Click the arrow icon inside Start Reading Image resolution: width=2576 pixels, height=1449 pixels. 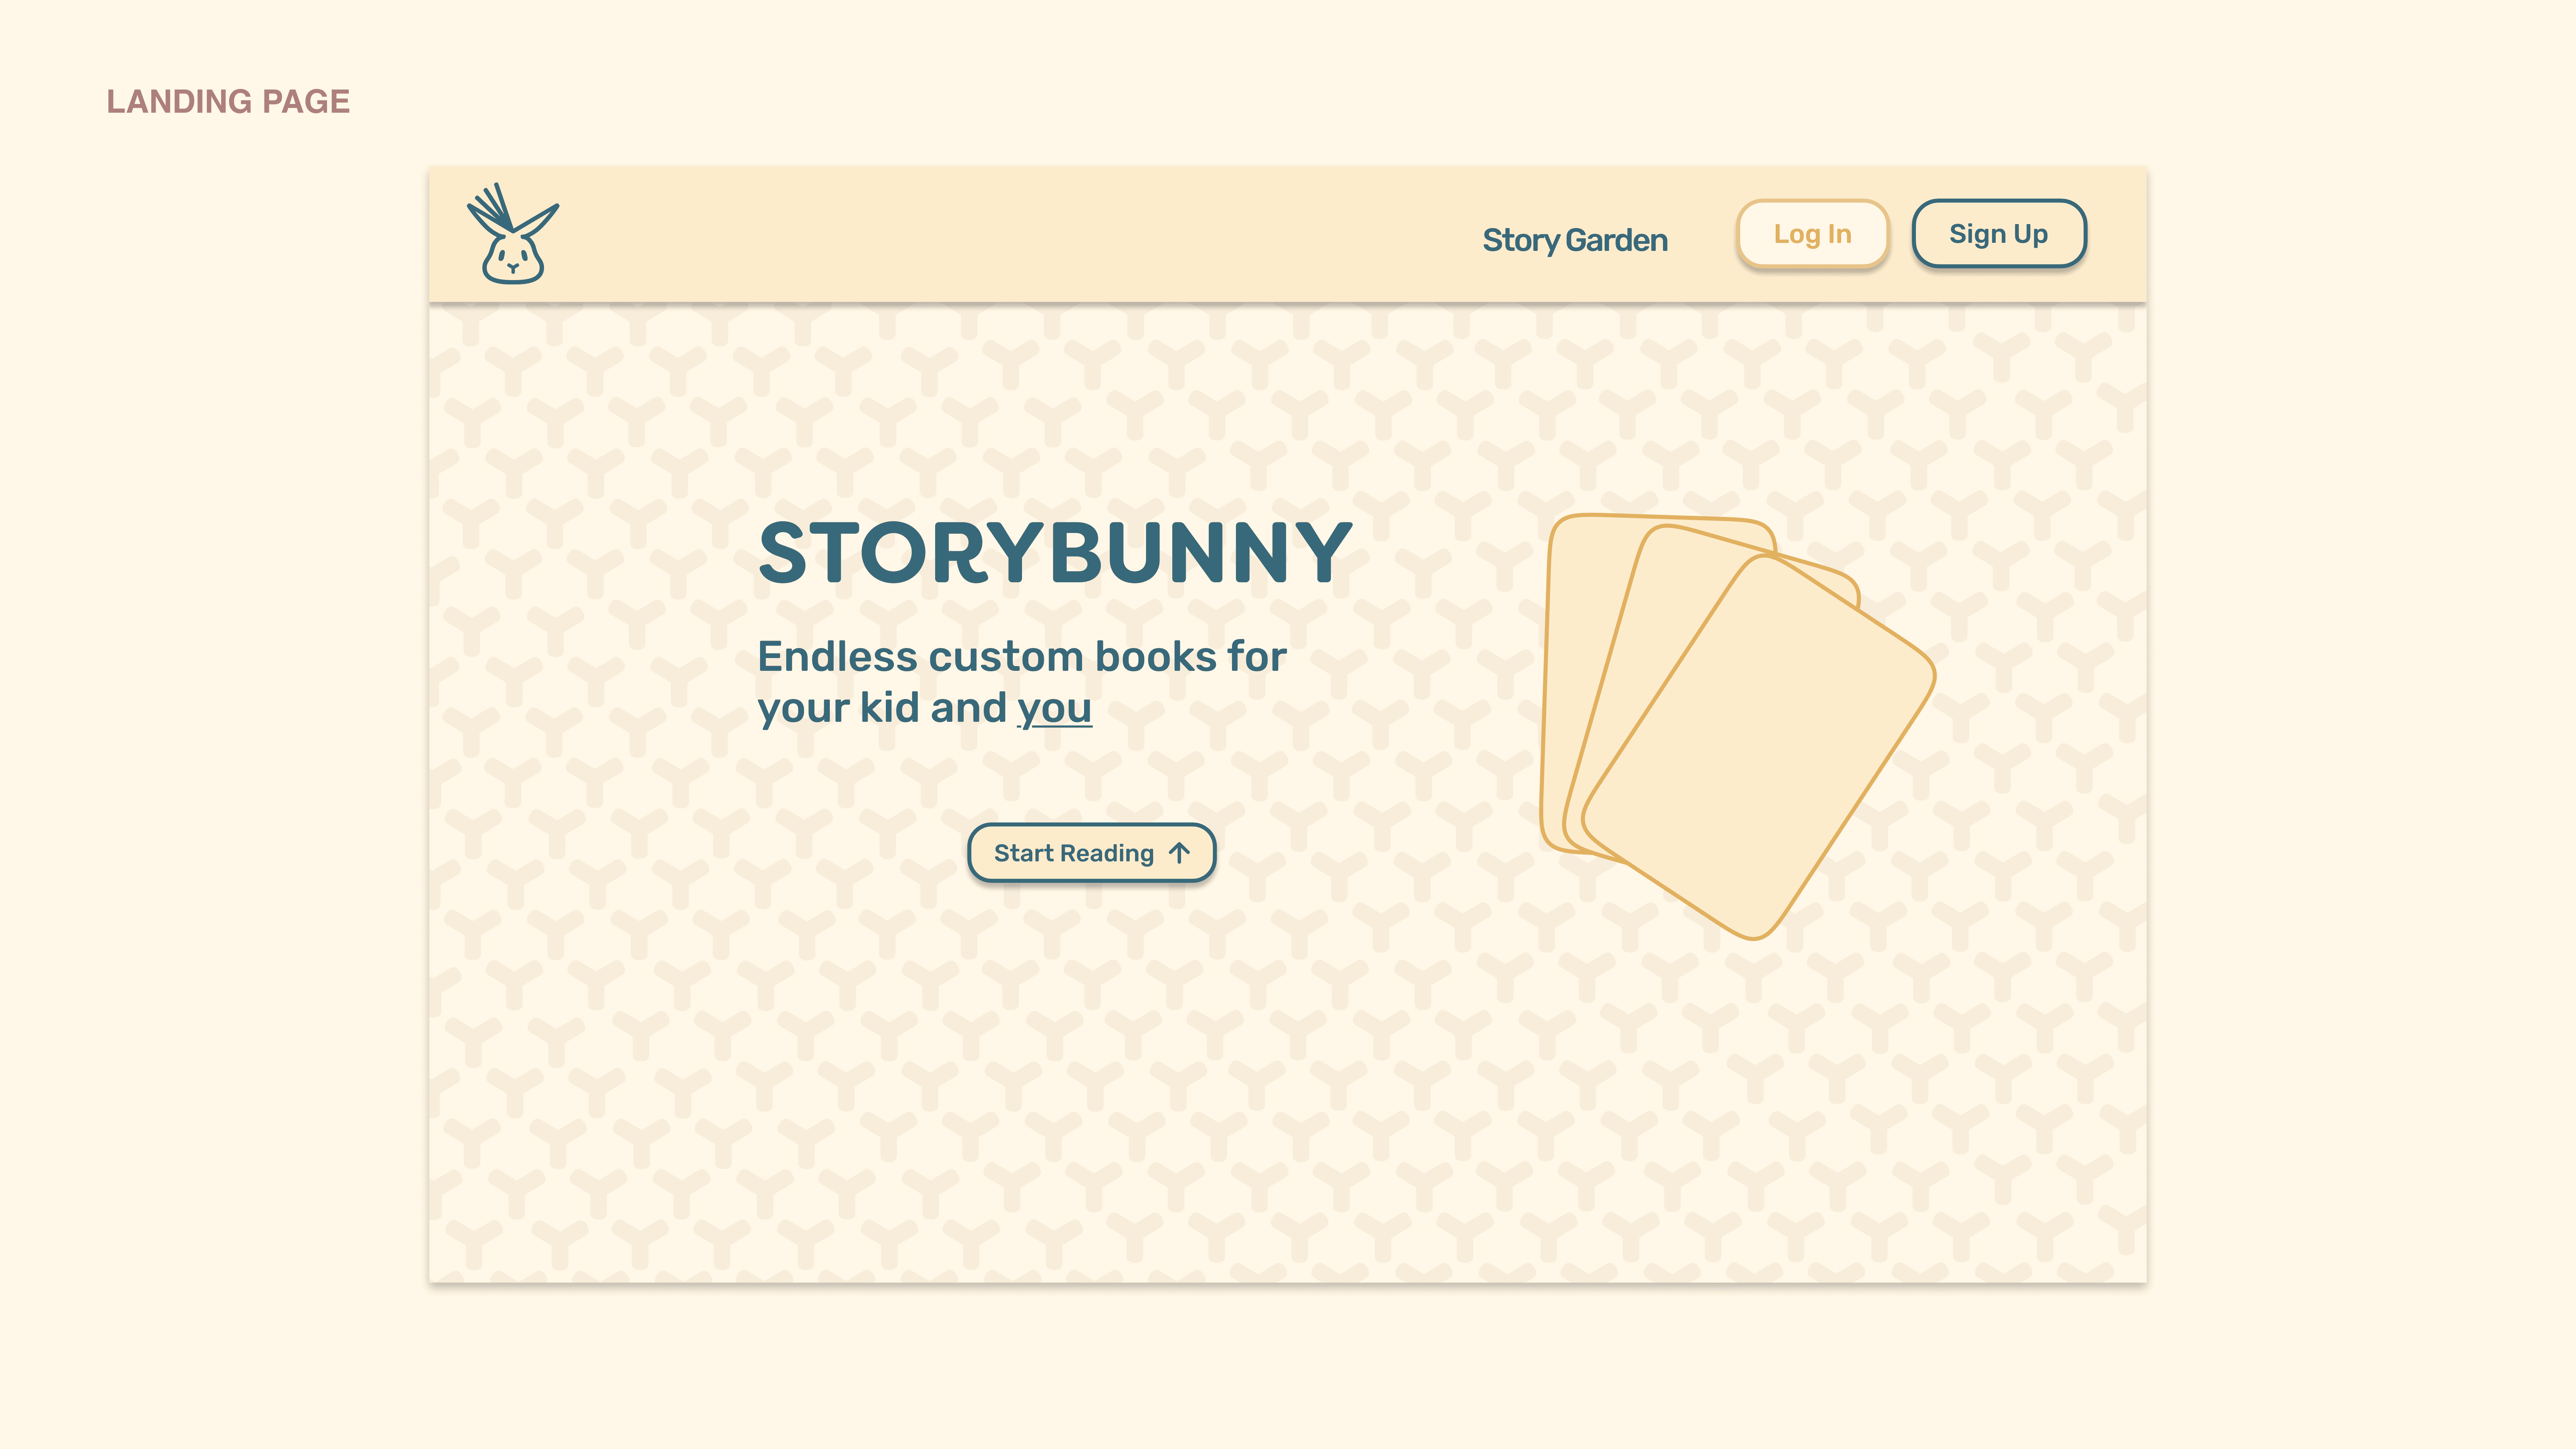pyautogui.click(x=1179, y=853)
